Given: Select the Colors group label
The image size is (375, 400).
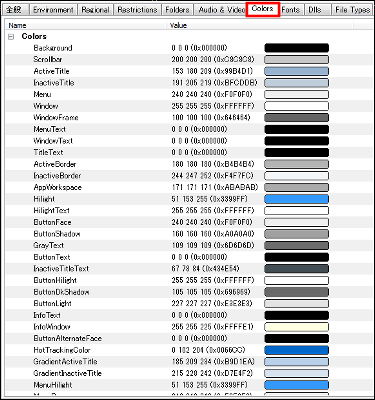Looking at the screenshot, I should [34, 36].
